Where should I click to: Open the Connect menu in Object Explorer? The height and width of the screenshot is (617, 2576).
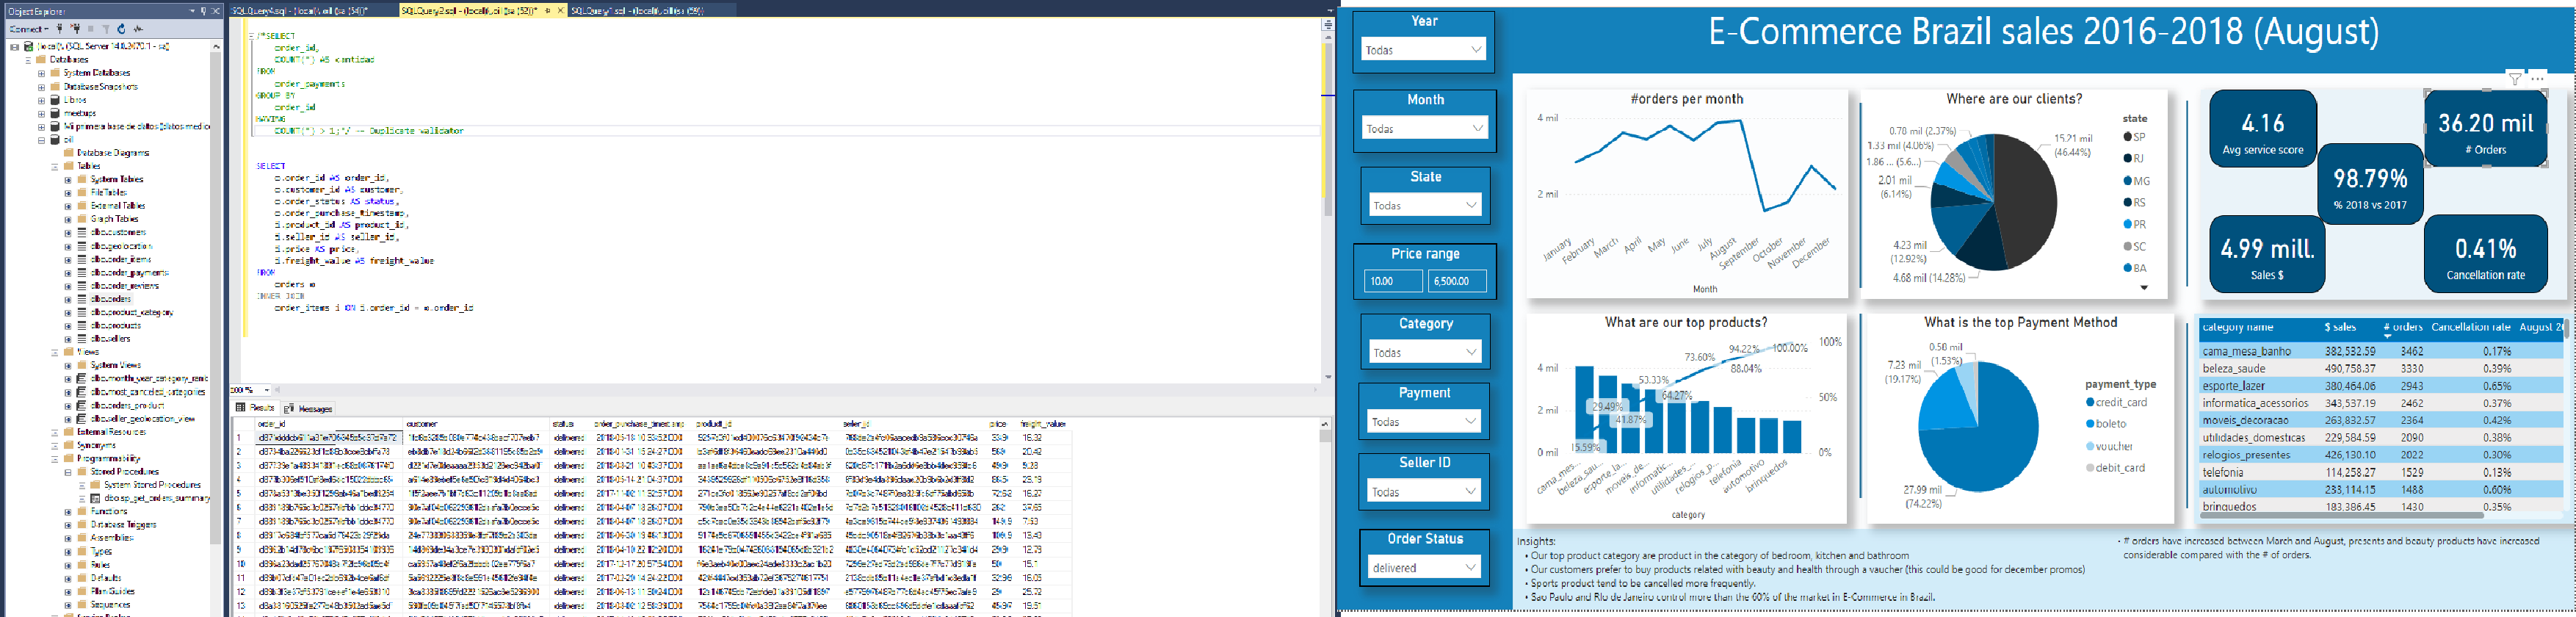28,29
